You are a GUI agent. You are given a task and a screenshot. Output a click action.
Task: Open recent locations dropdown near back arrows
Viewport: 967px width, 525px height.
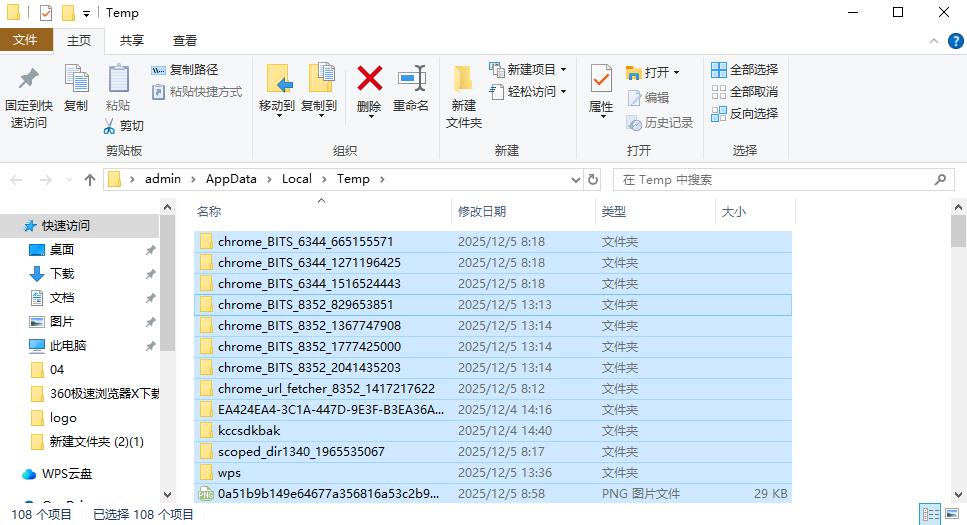(69, 180)
